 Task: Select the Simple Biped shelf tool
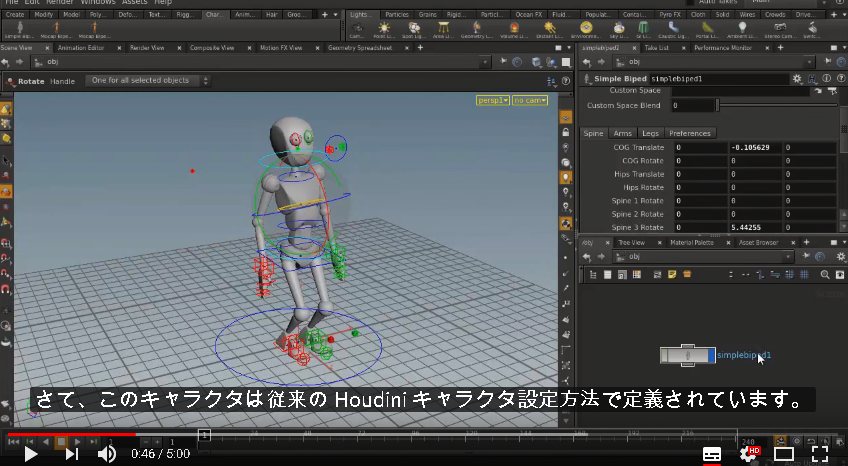(x=19, y=30)
